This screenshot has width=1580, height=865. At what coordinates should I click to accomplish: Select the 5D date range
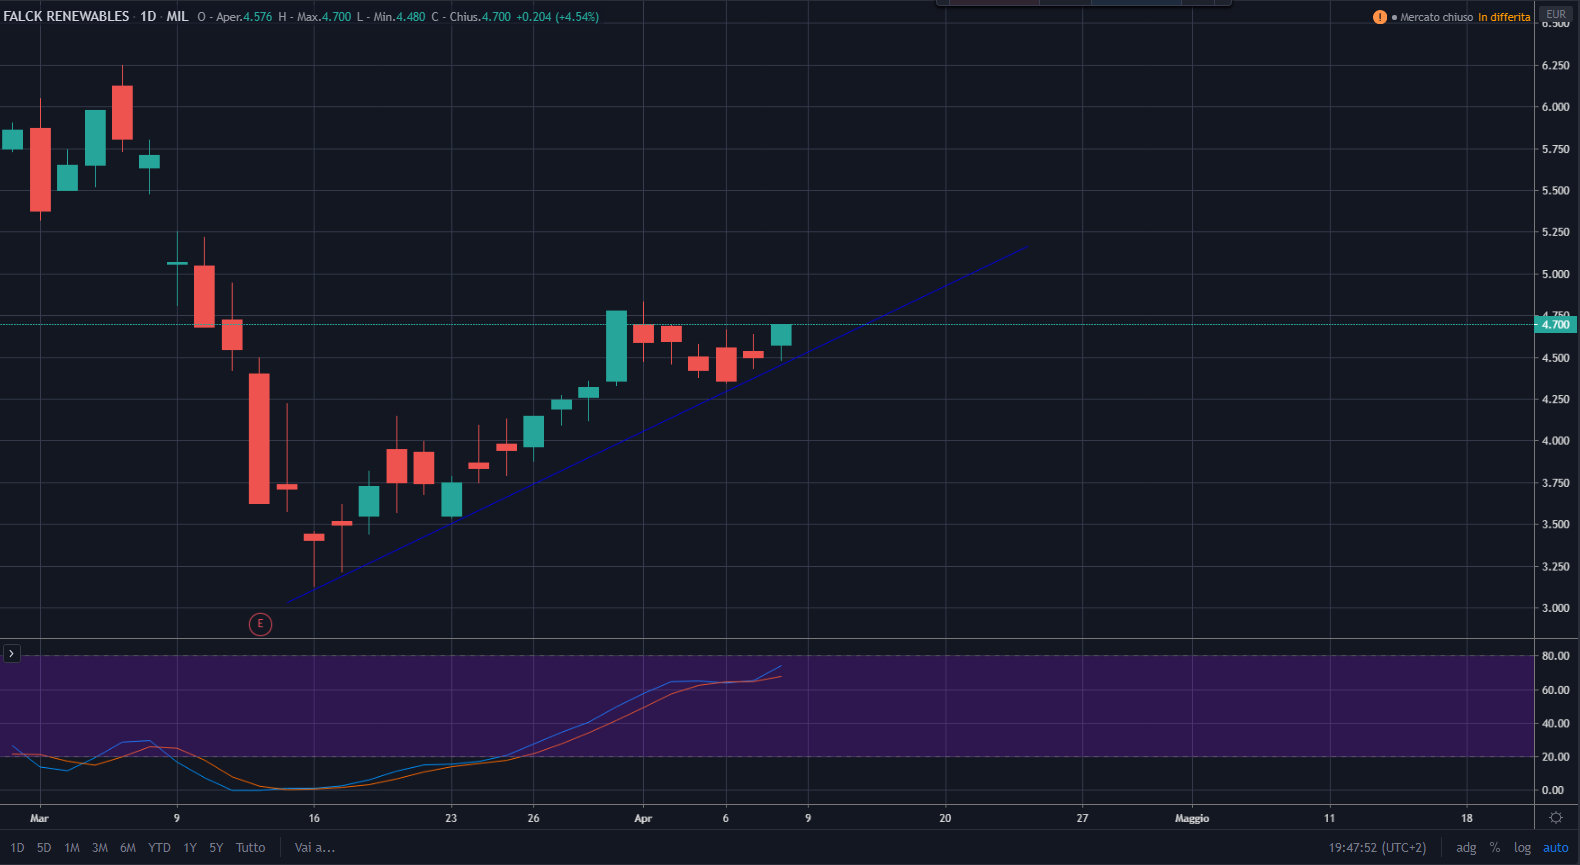[44, 848]
